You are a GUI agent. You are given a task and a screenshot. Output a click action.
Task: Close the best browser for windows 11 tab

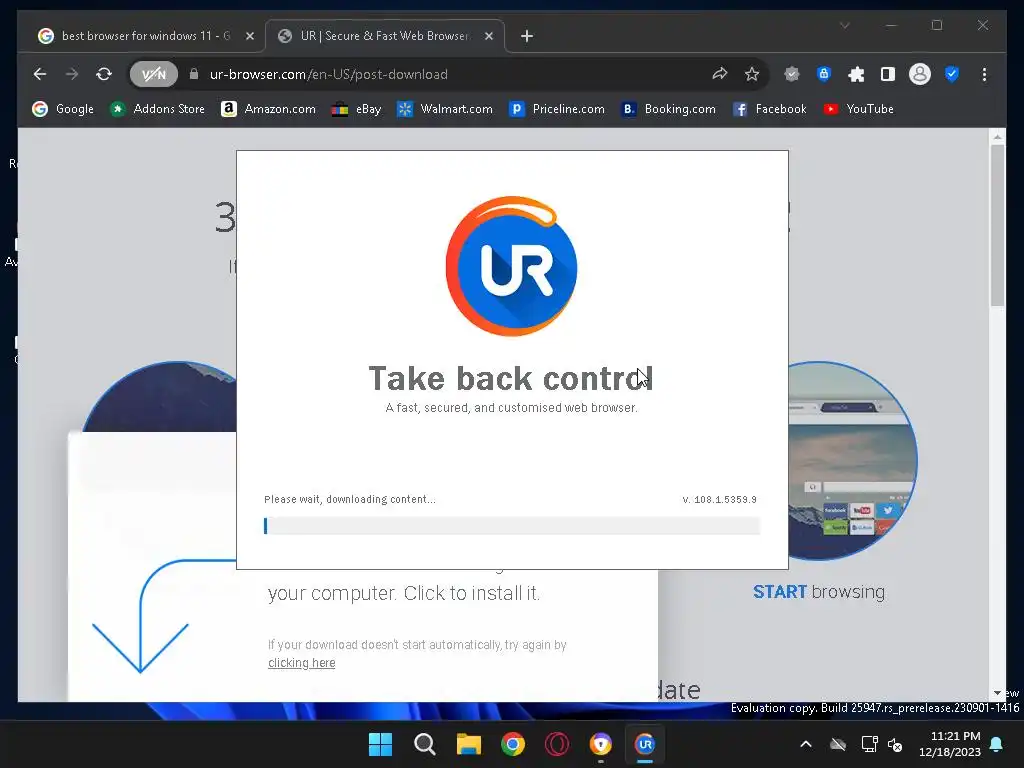[x=249, y=36]
